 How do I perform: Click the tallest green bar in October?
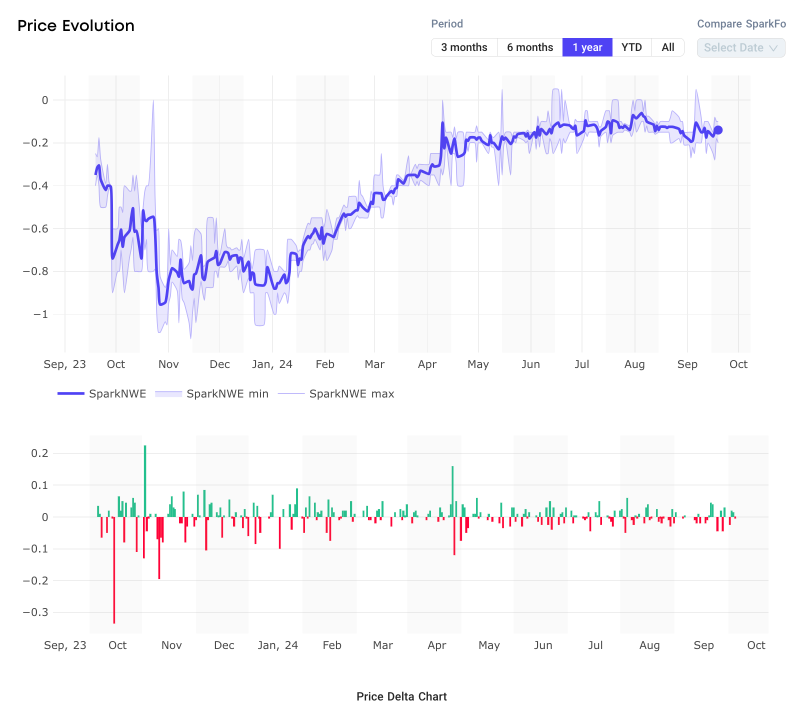pyautogui.click(x=145, y=481)
